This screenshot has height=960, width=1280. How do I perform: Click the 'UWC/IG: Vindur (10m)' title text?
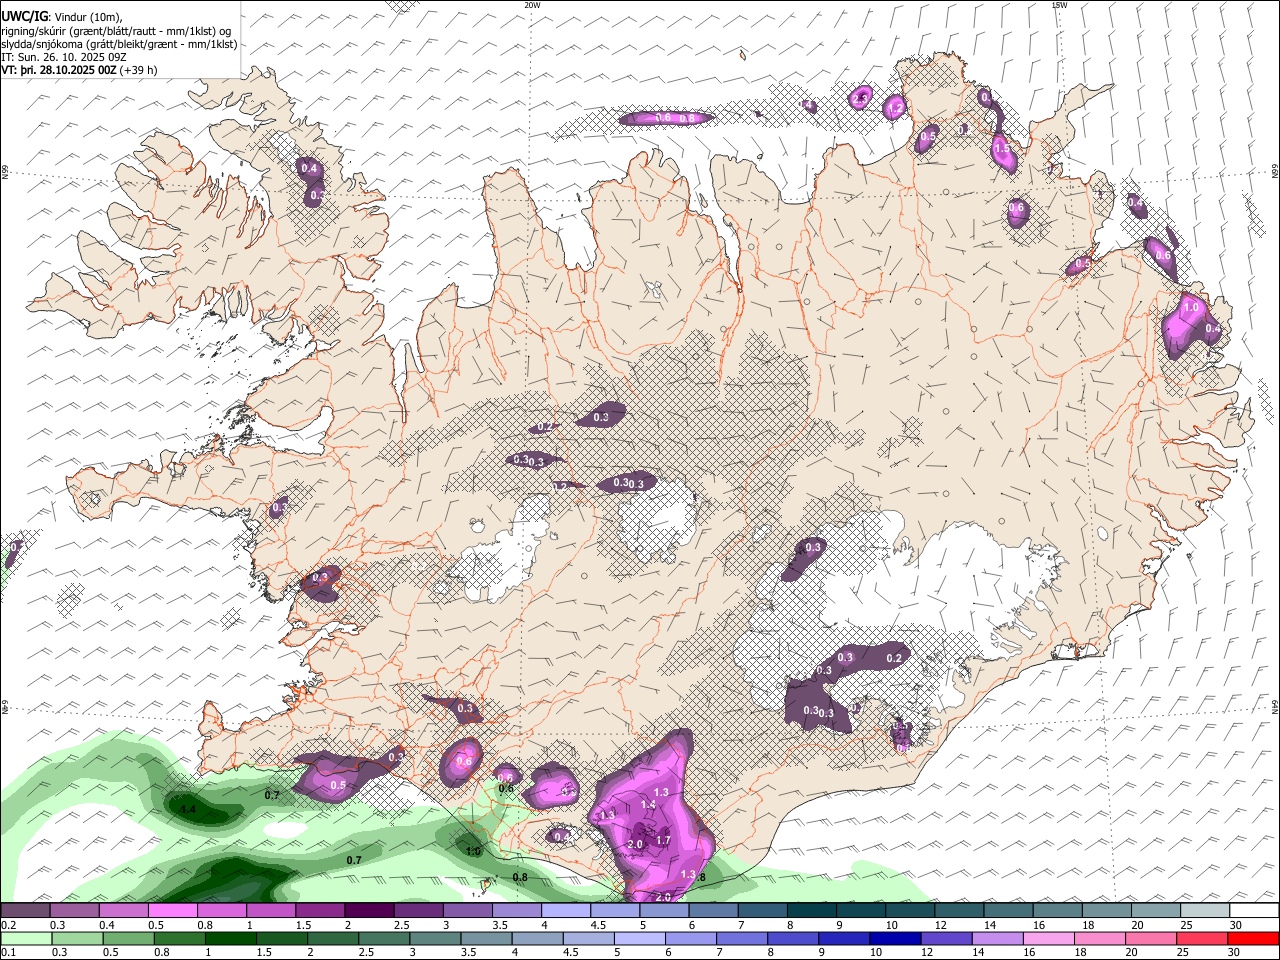pos(62,16)
